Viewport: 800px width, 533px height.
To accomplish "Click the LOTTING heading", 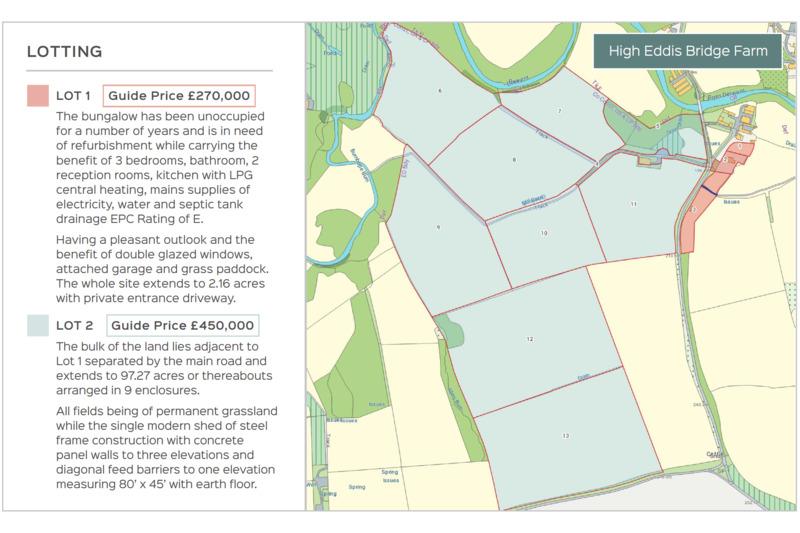I will (x=65, y=52).
